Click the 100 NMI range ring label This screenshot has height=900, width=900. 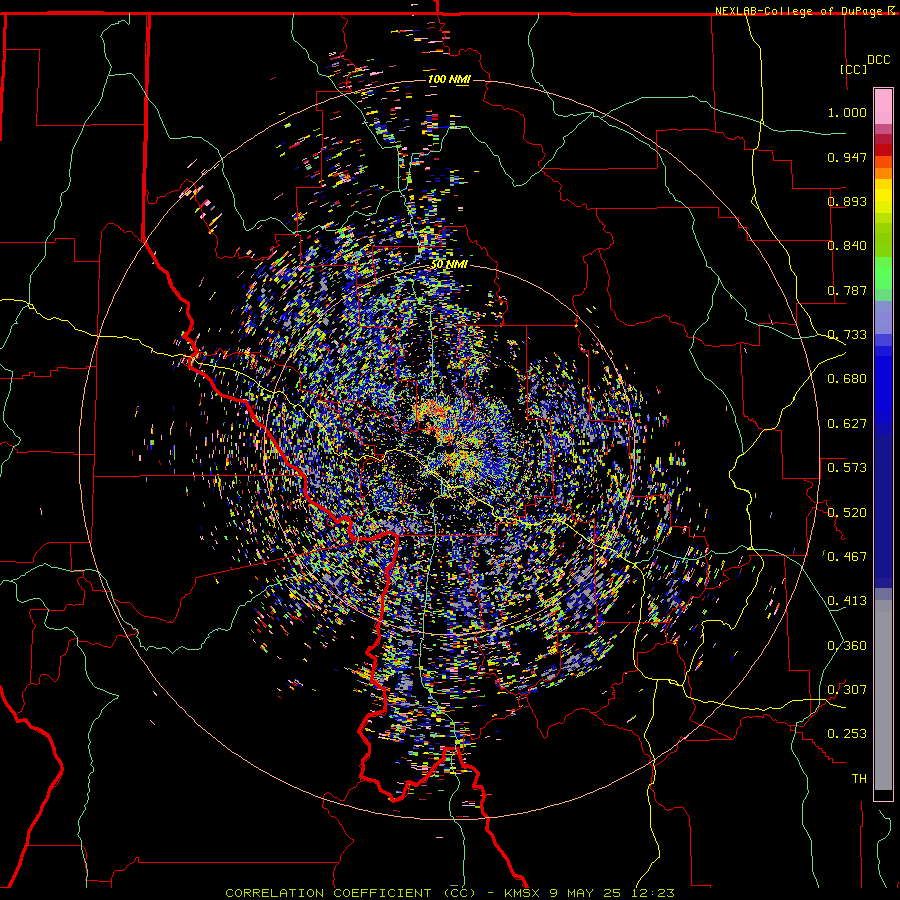click(449, 79)
